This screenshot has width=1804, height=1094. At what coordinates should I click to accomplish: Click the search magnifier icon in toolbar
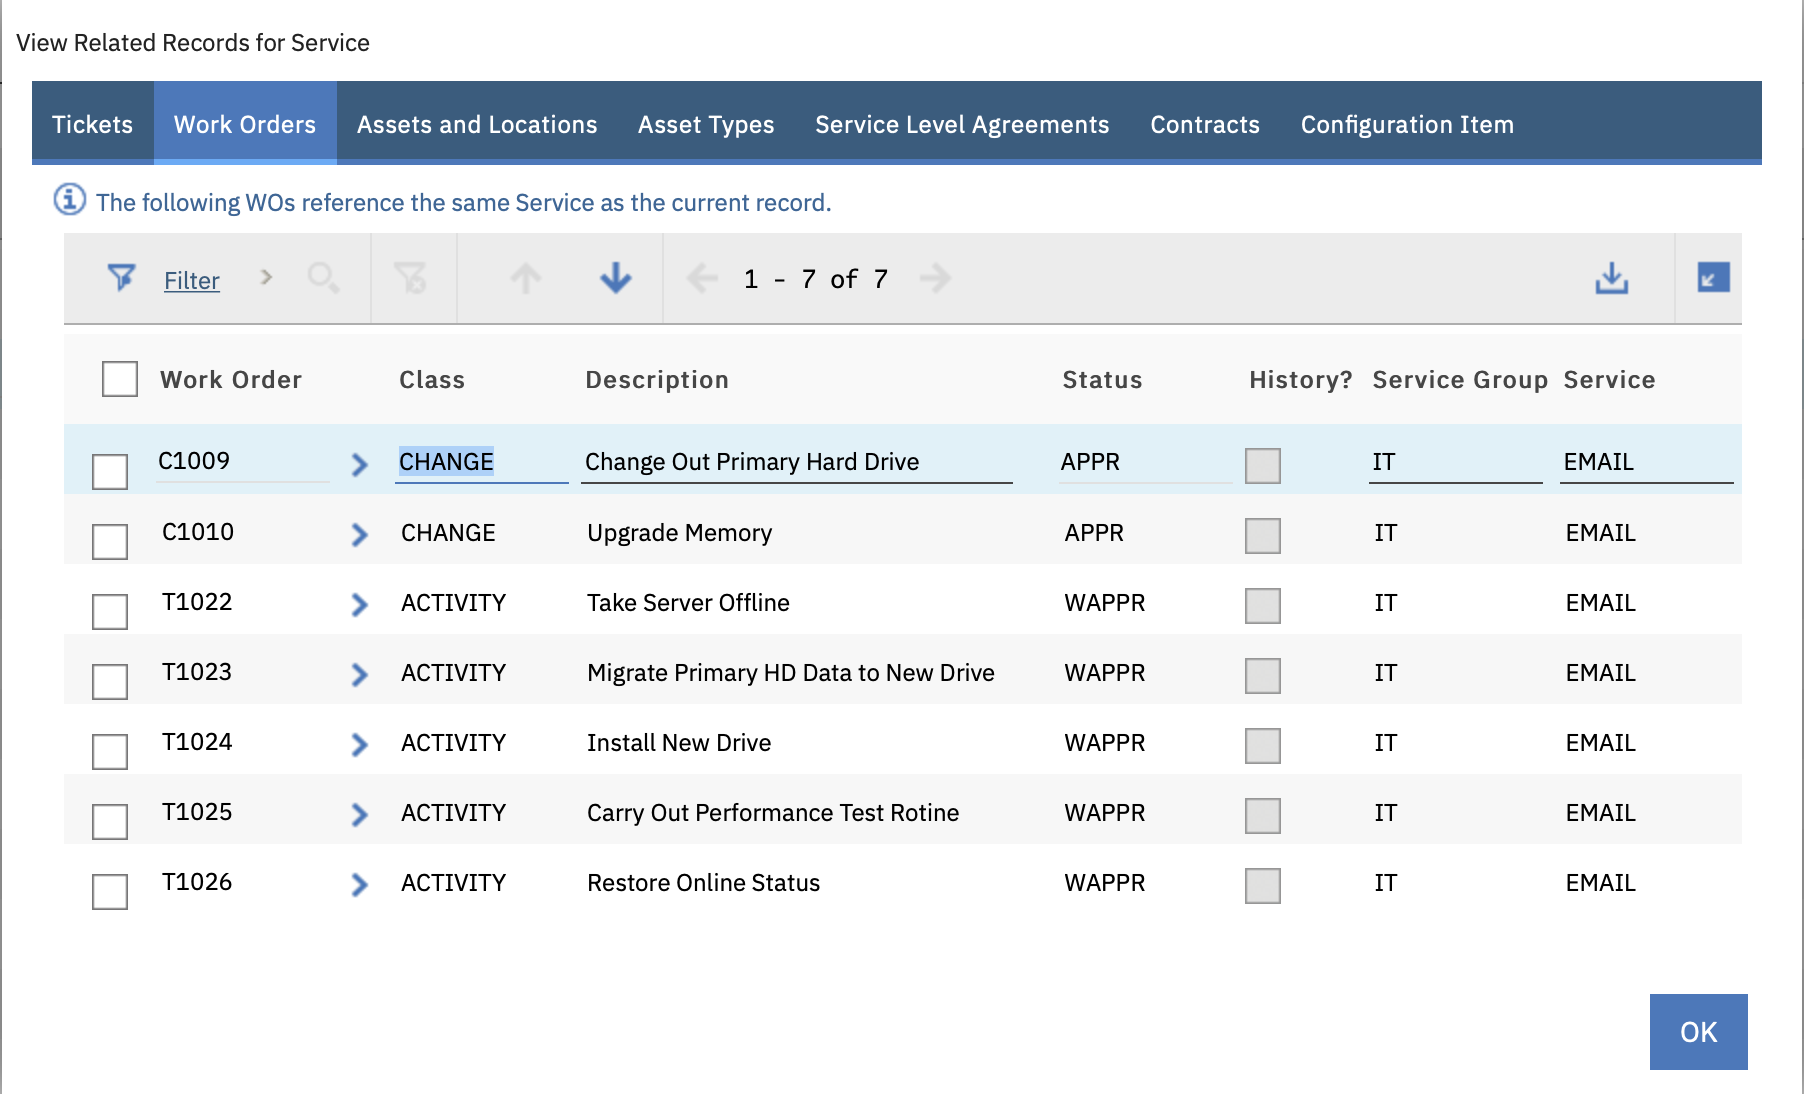(x=323, y=278)
